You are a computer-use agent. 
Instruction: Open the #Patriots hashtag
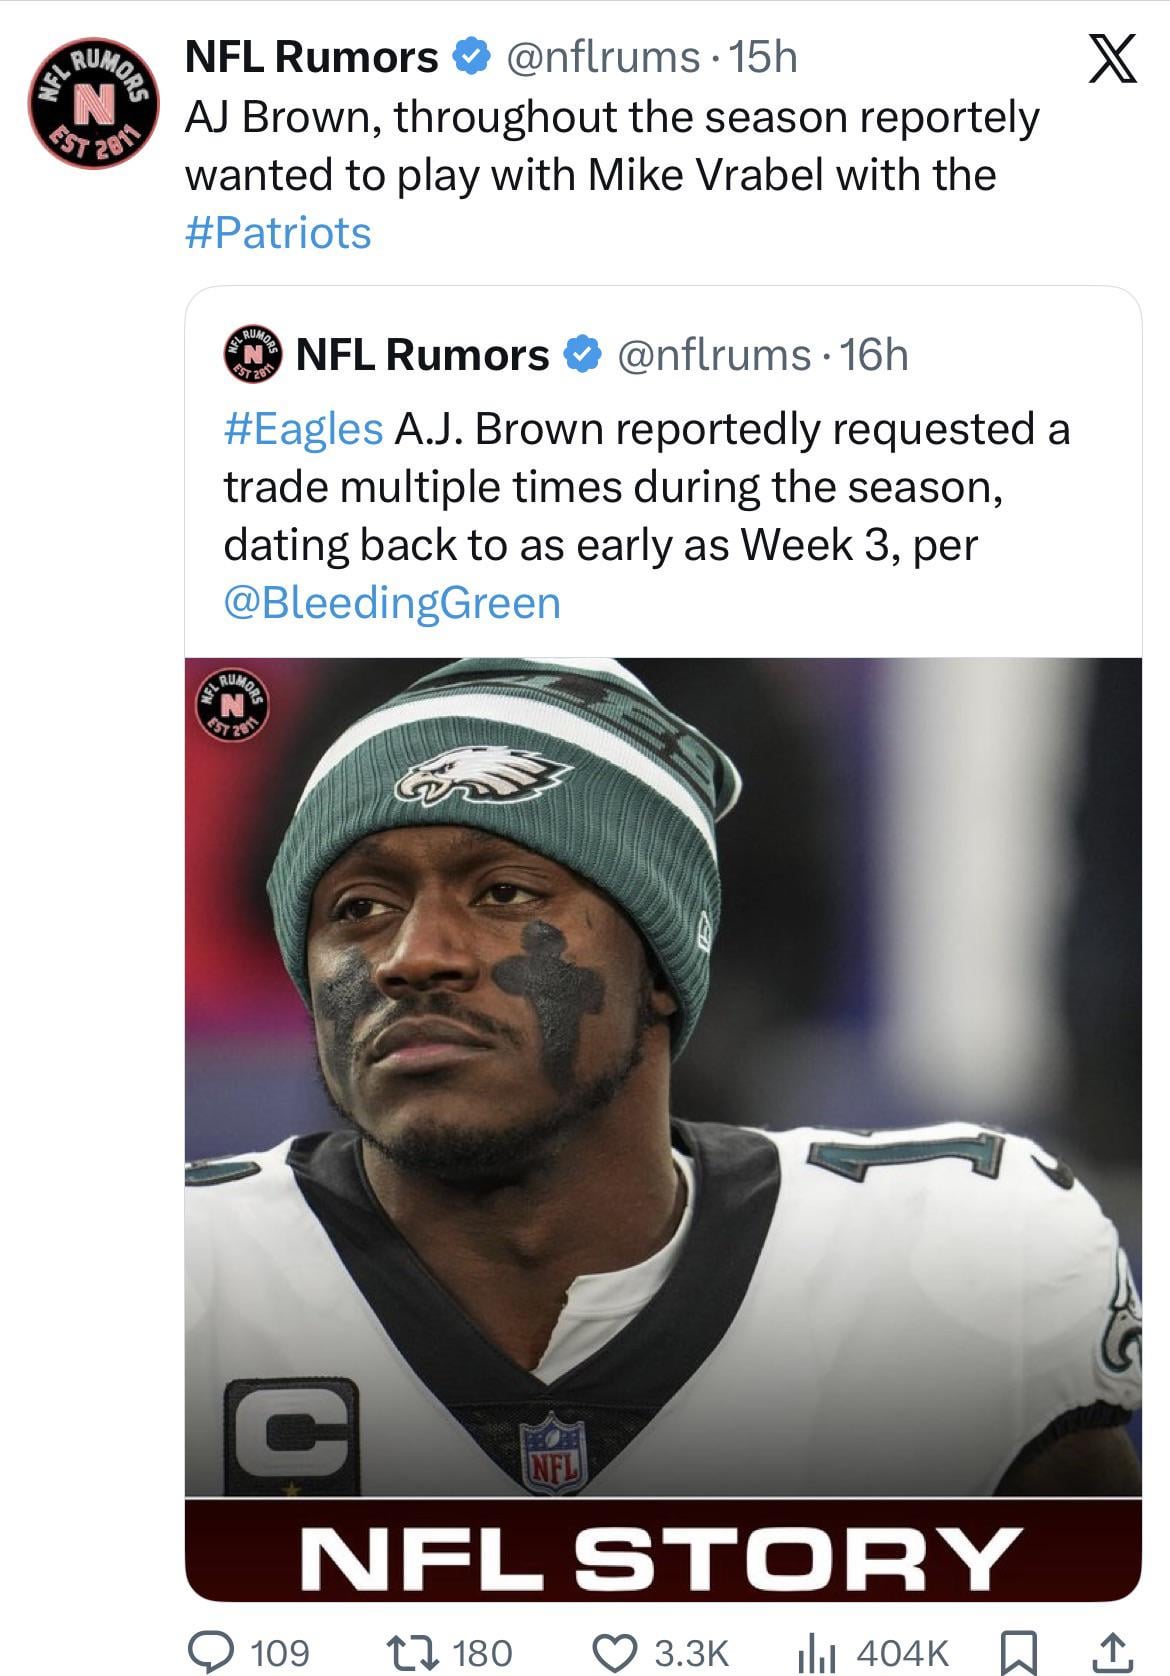point(278,233)
